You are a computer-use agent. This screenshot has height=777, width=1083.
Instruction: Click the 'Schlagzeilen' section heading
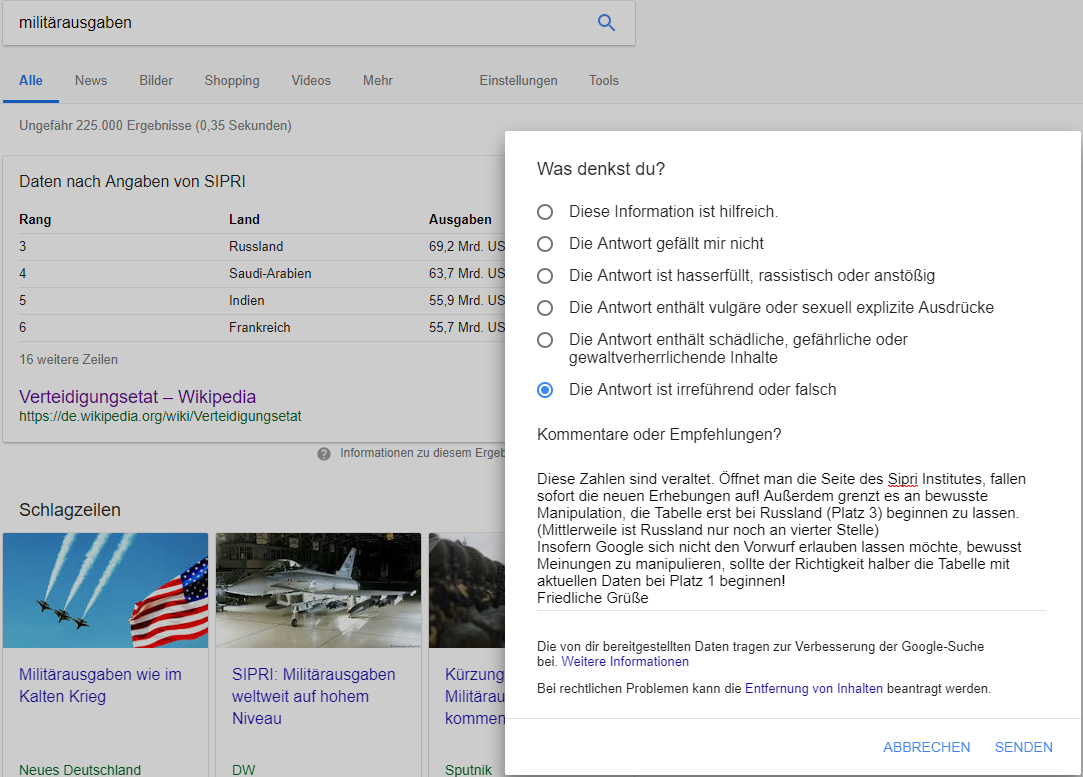click(70, 510)
